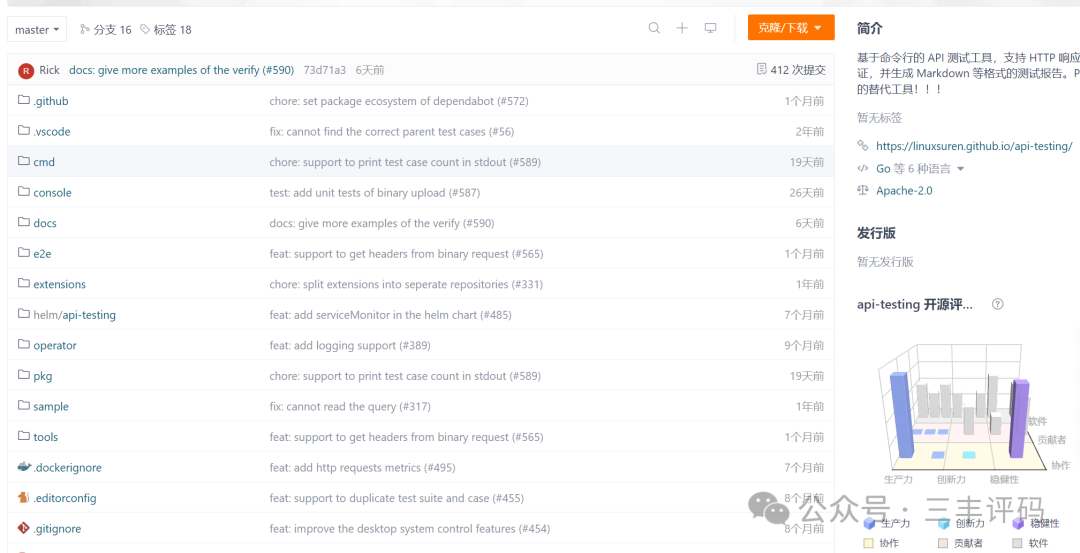Open the Web IDE monitor icon
This screenshot has height=553, width=1080.
click(x=710, y=28)
